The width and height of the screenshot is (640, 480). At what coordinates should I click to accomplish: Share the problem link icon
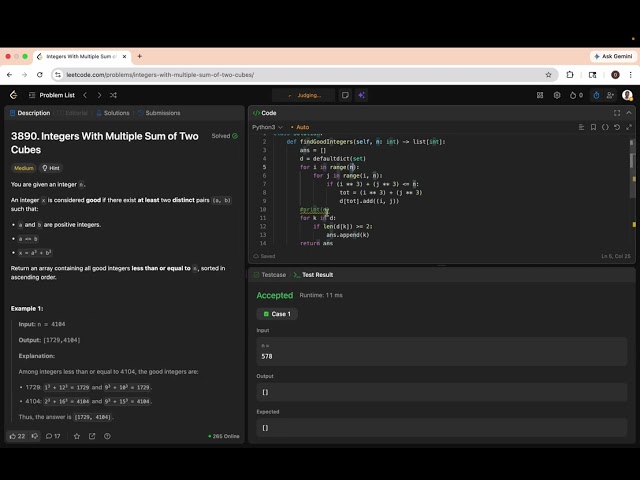click(92, 436)
